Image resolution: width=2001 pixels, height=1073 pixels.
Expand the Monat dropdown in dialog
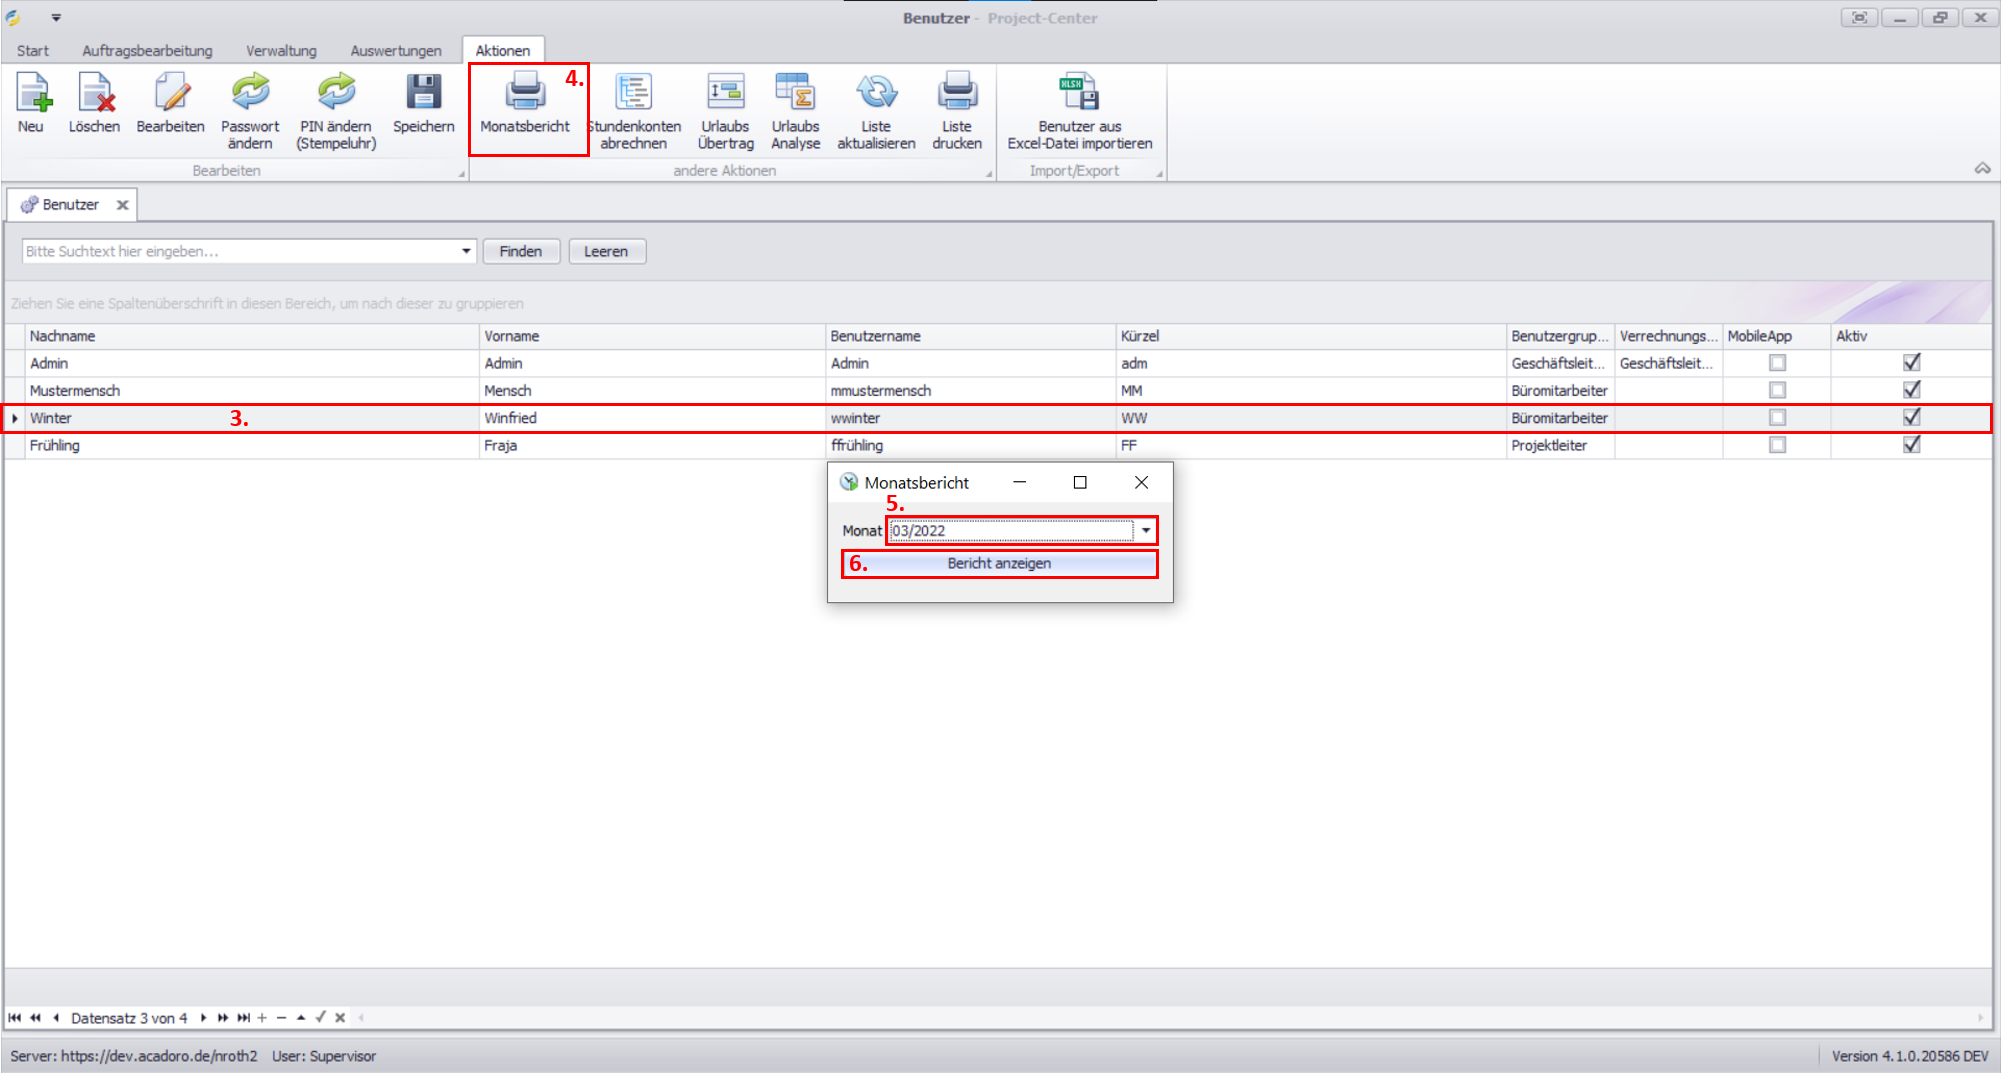point(1146,531)
